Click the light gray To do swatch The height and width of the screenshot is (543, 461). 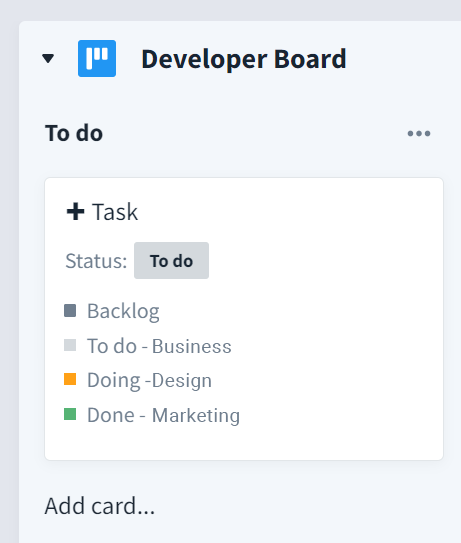tap(70, 345)
